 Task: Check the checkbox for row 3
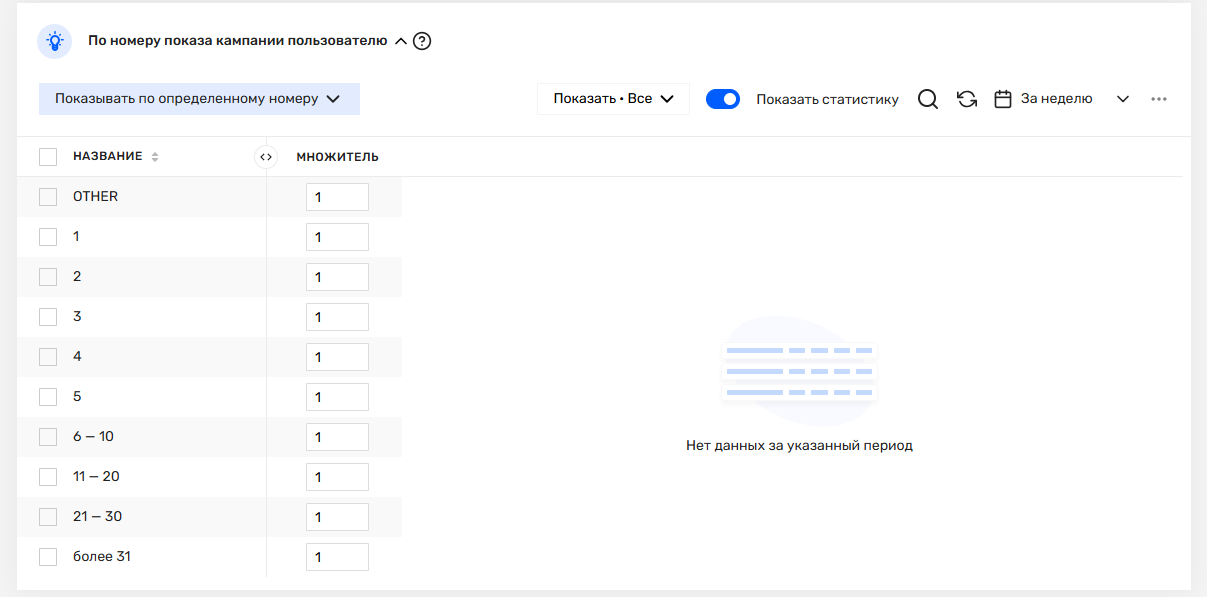48,317
